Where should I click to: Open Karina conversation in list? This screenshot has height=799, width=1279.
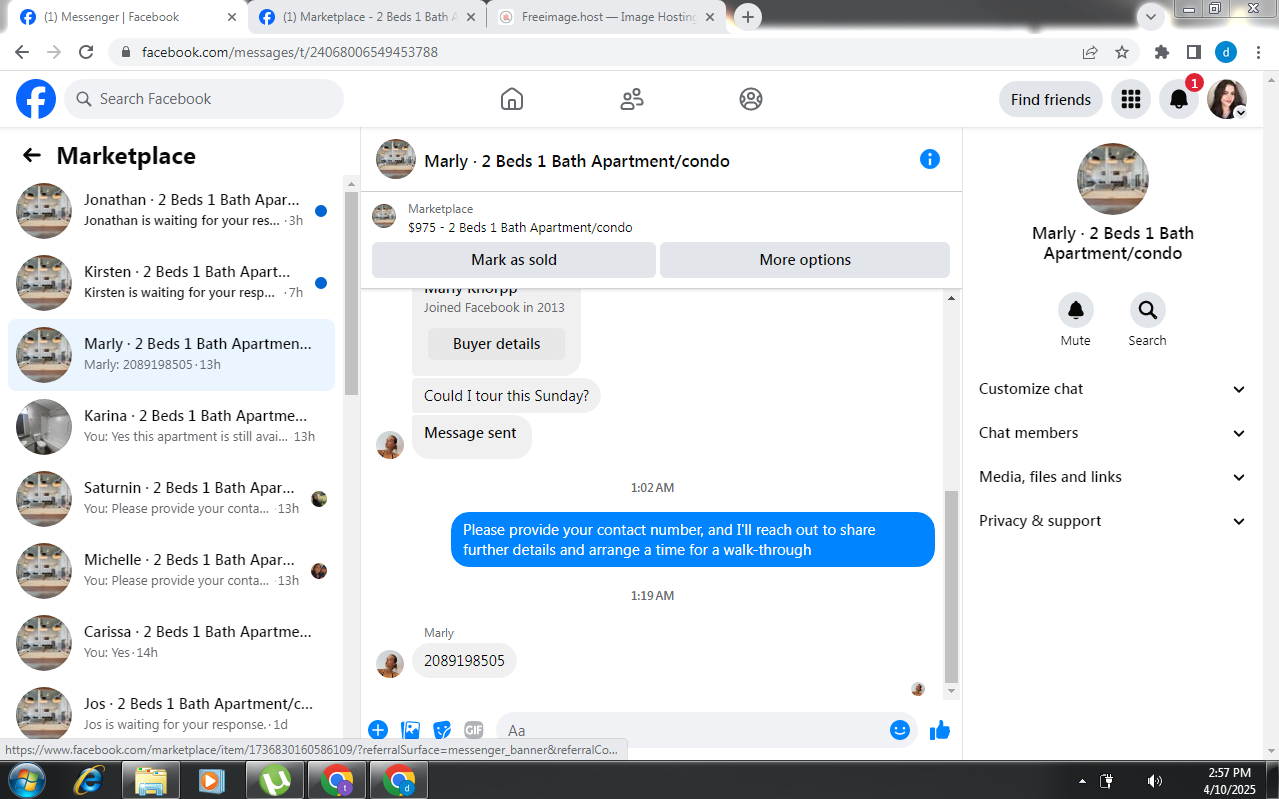pyautogui.click(x=172, y=427)
